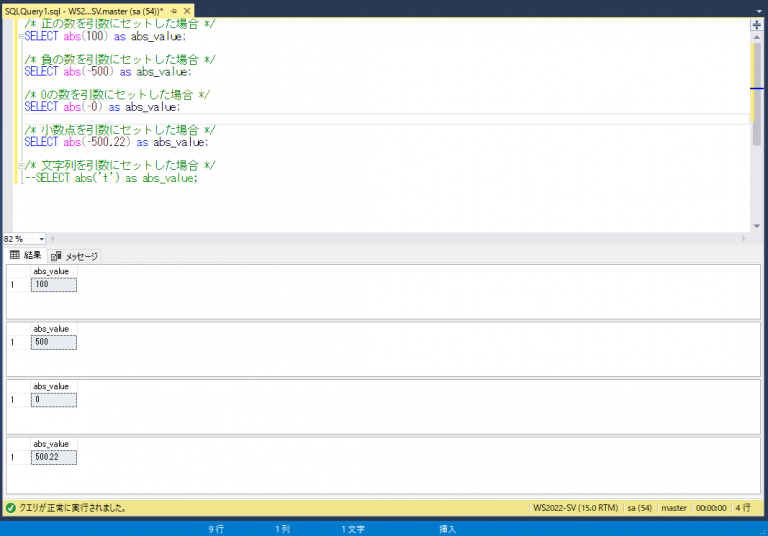Select result cell with value 100

[54, 285]
